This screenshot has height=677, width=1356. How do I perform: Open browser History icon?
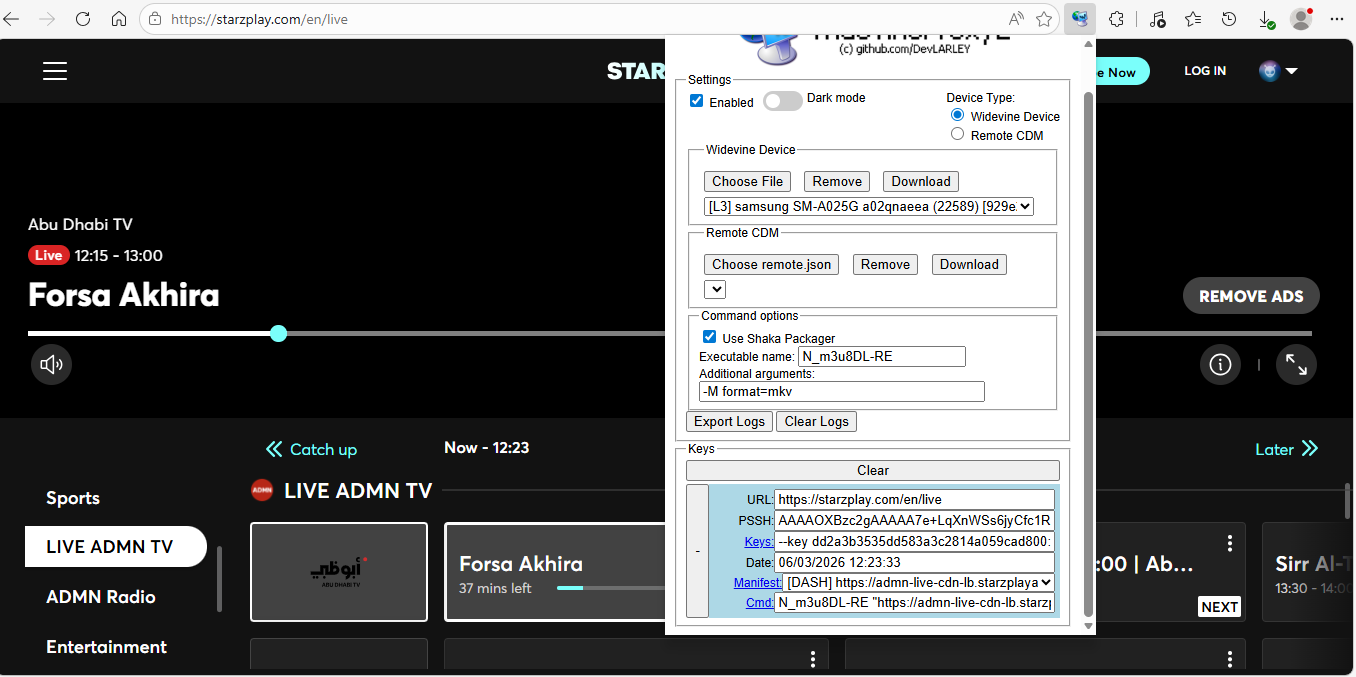coord(1229,19)
